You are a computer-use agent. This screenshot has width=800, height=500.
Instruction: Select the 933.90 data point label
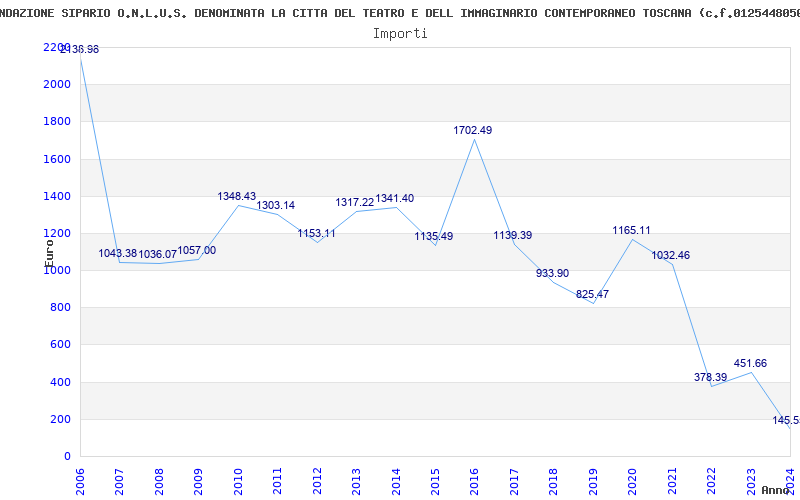click(553, 273)
